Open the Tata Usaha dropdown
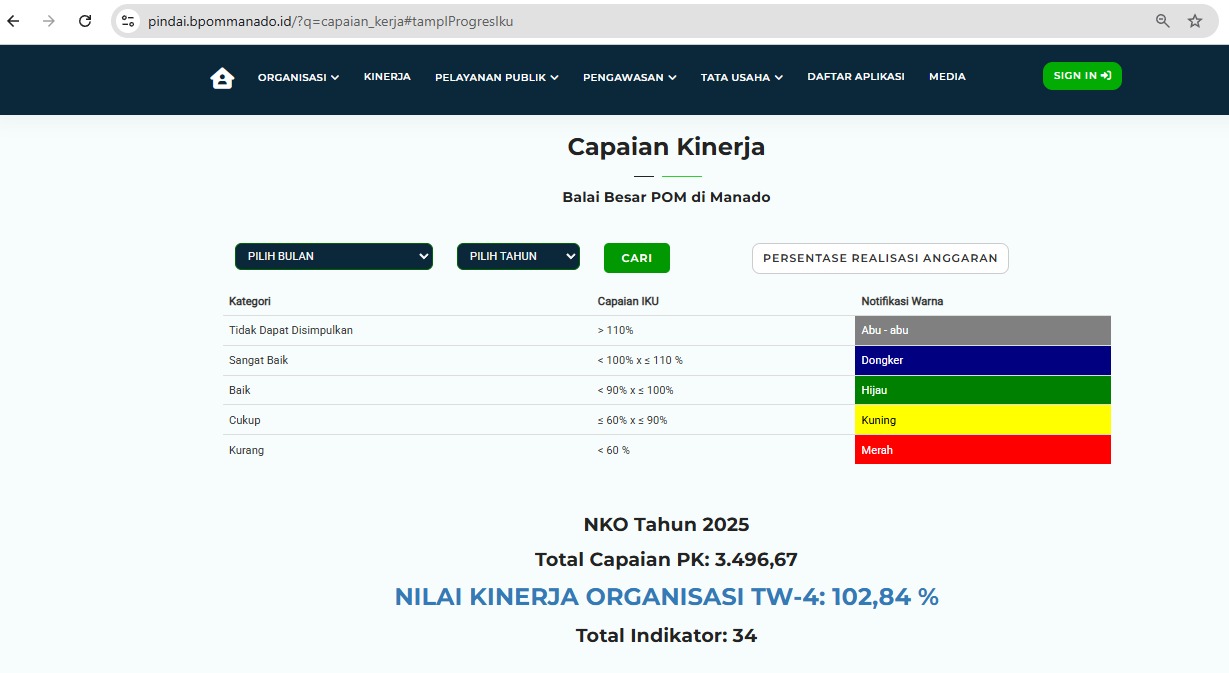This screenshot has width=1229, height=673. coord(741,77)
